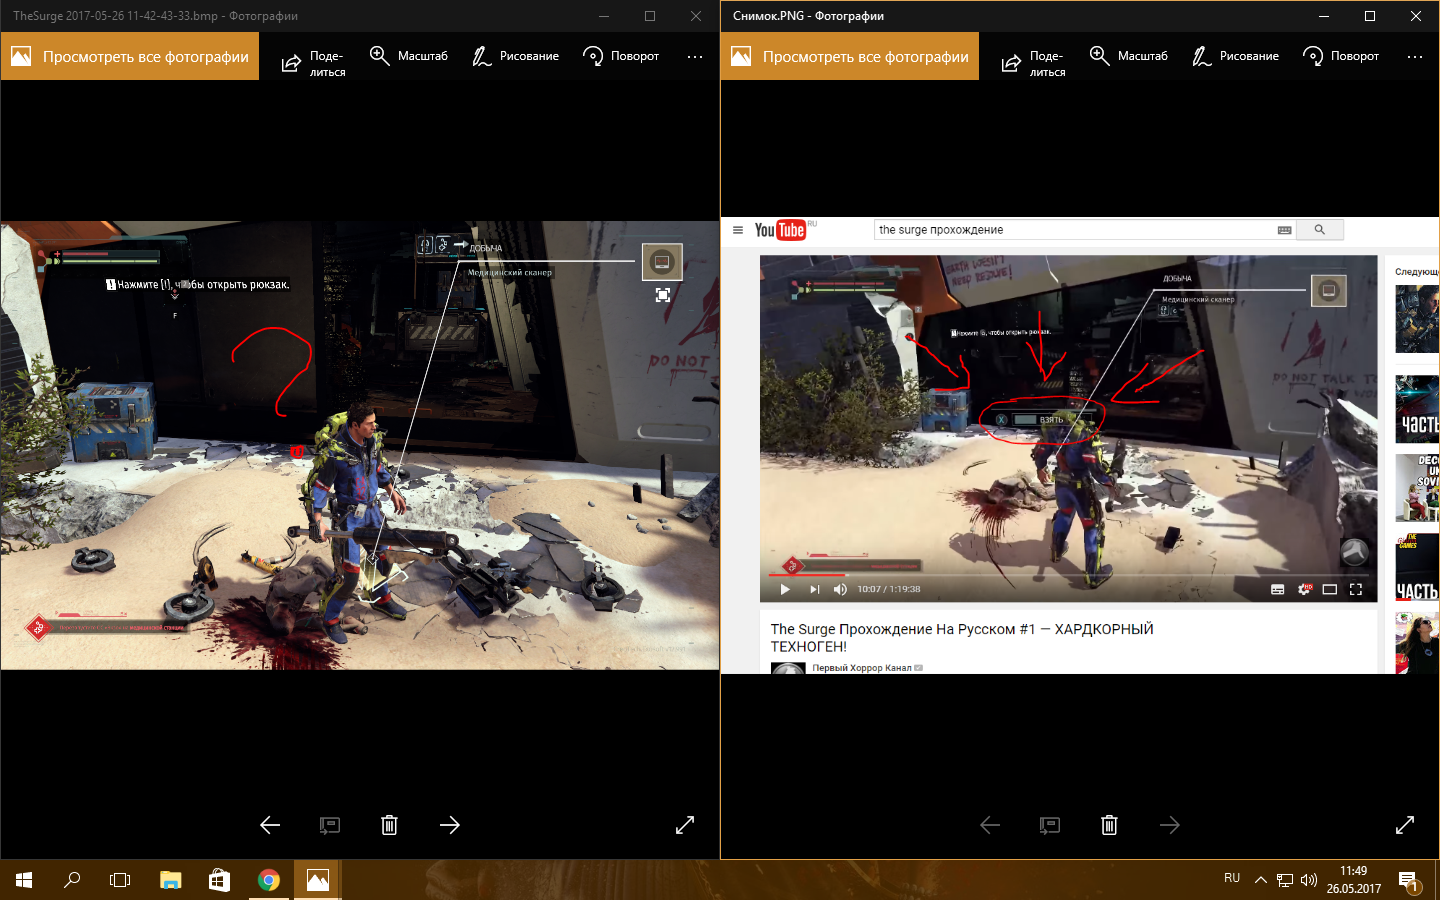Start a slideshow in the TheSurge window
The width and height of the screenshot is (1440, 900).
(x=330, y=825)
